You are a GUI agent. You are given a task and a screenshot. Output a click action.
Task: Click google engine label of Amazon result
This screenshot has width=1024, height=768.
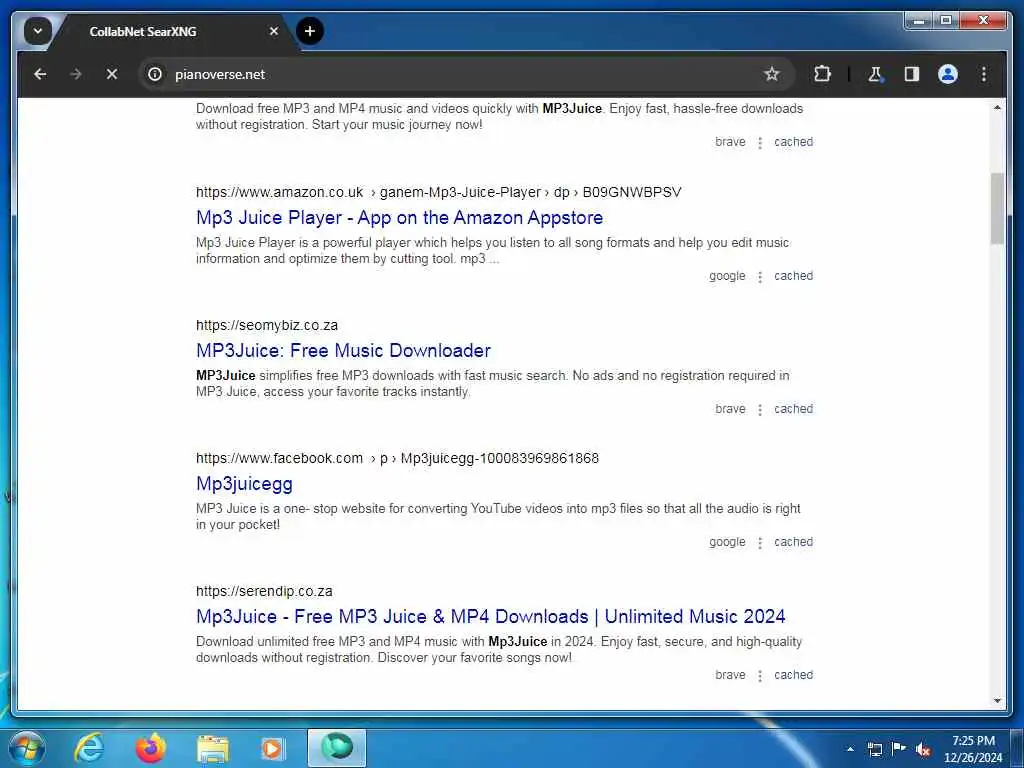[727, 276]
